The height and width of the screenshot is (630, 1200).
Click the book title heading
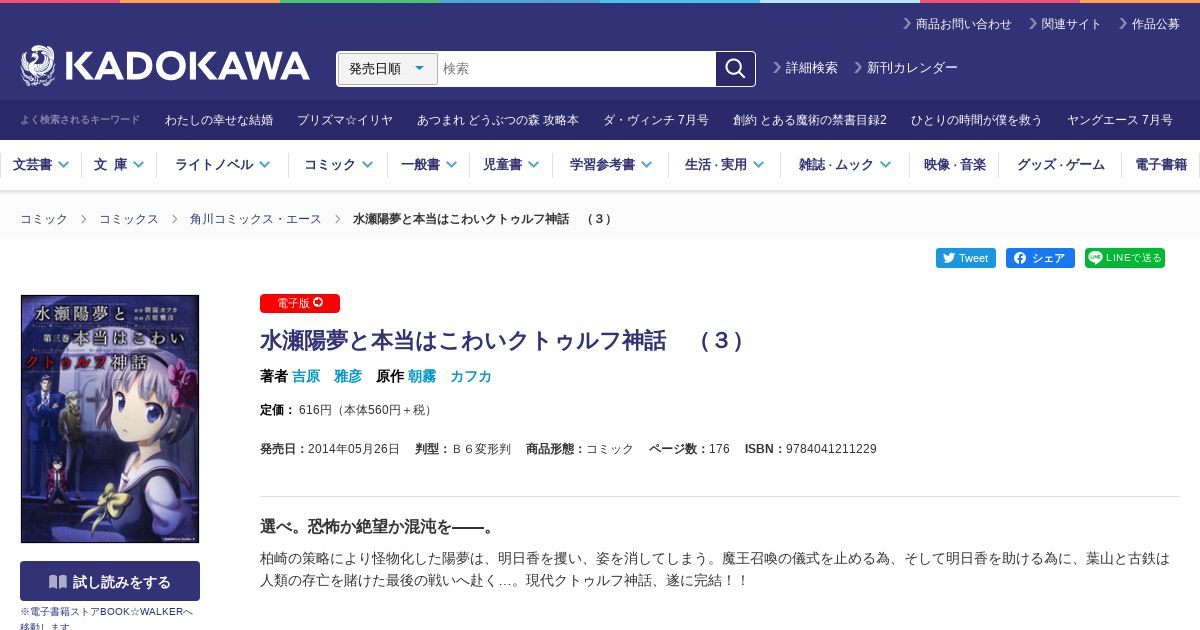(502, 341)
